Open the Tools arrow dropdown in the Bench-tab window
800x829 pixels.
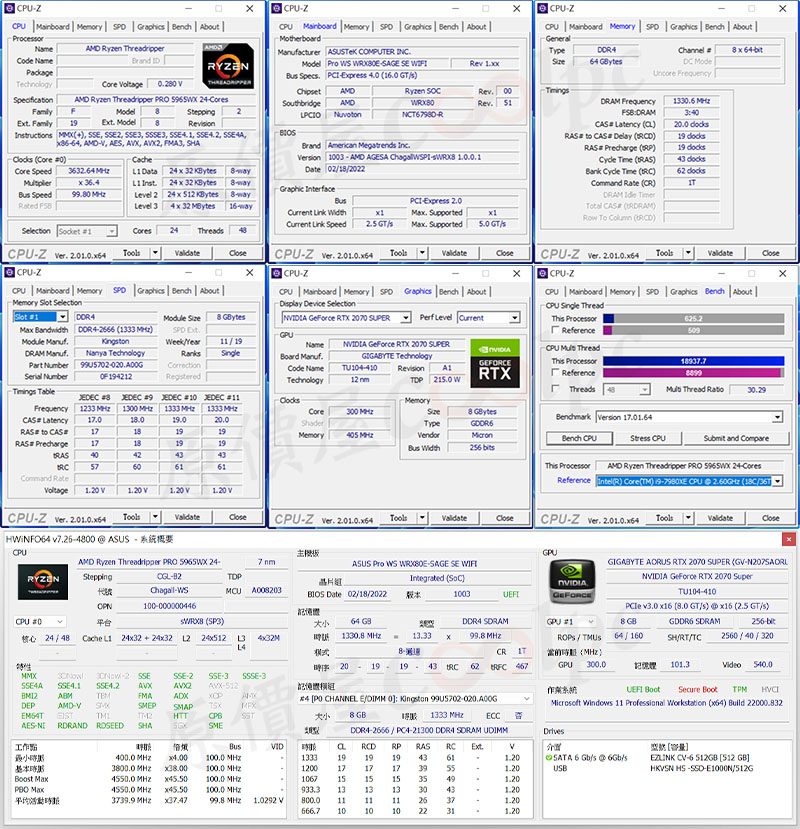(x=688, y=518)
